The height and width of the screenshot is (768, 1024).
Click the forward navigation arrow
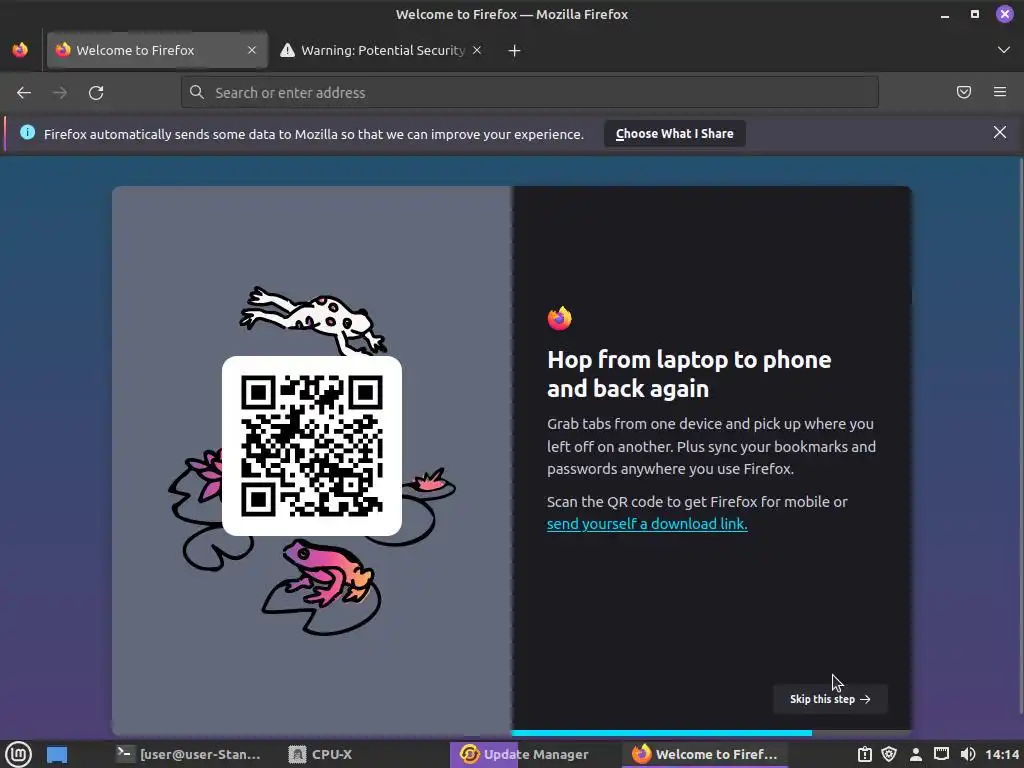[60, 93]
